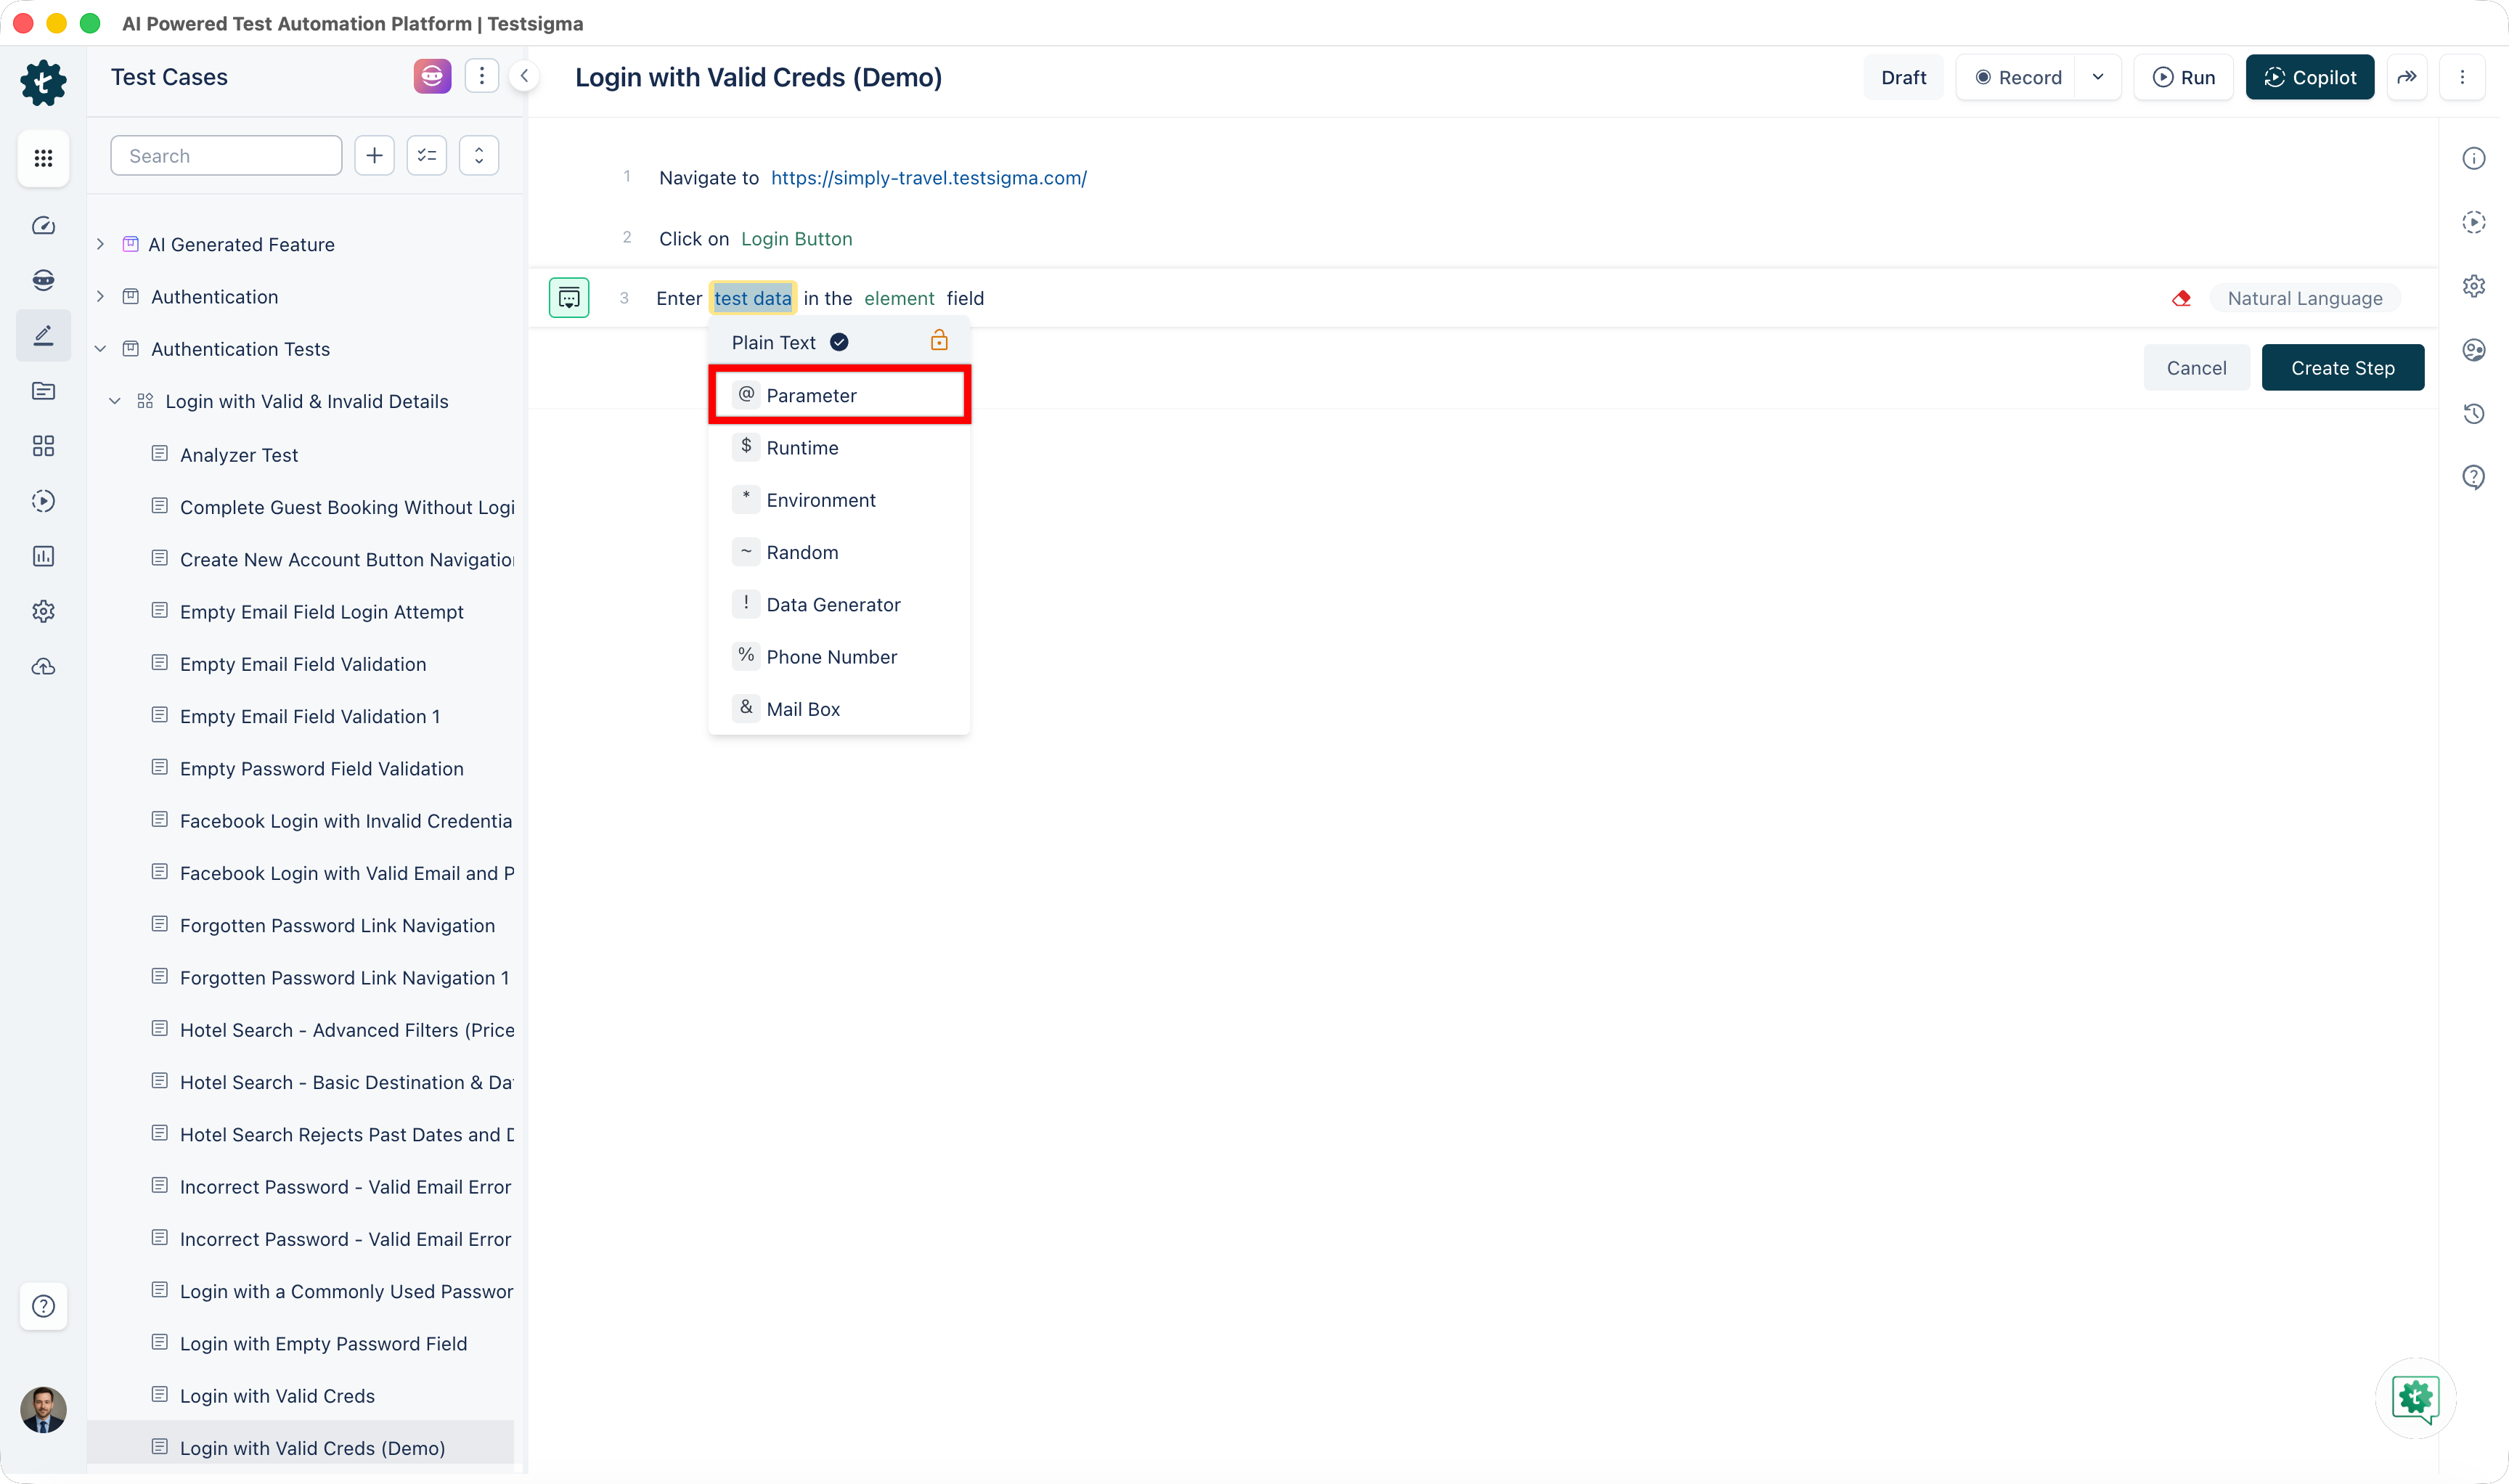This screenshot has width=2509, height=1484.
Task: Click the Record button
Action: 2018,77
